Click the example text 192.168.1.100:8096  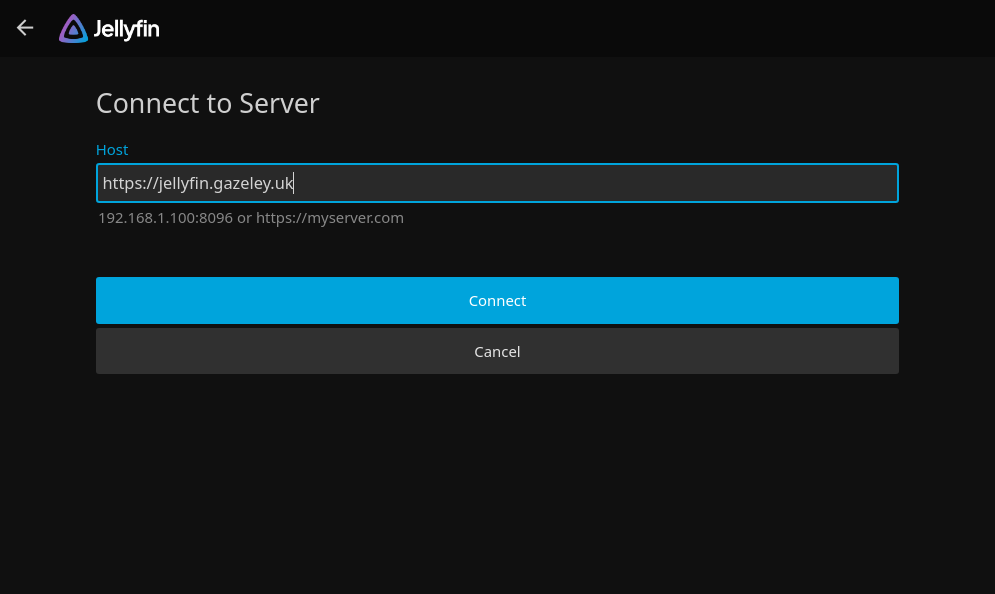165,217
